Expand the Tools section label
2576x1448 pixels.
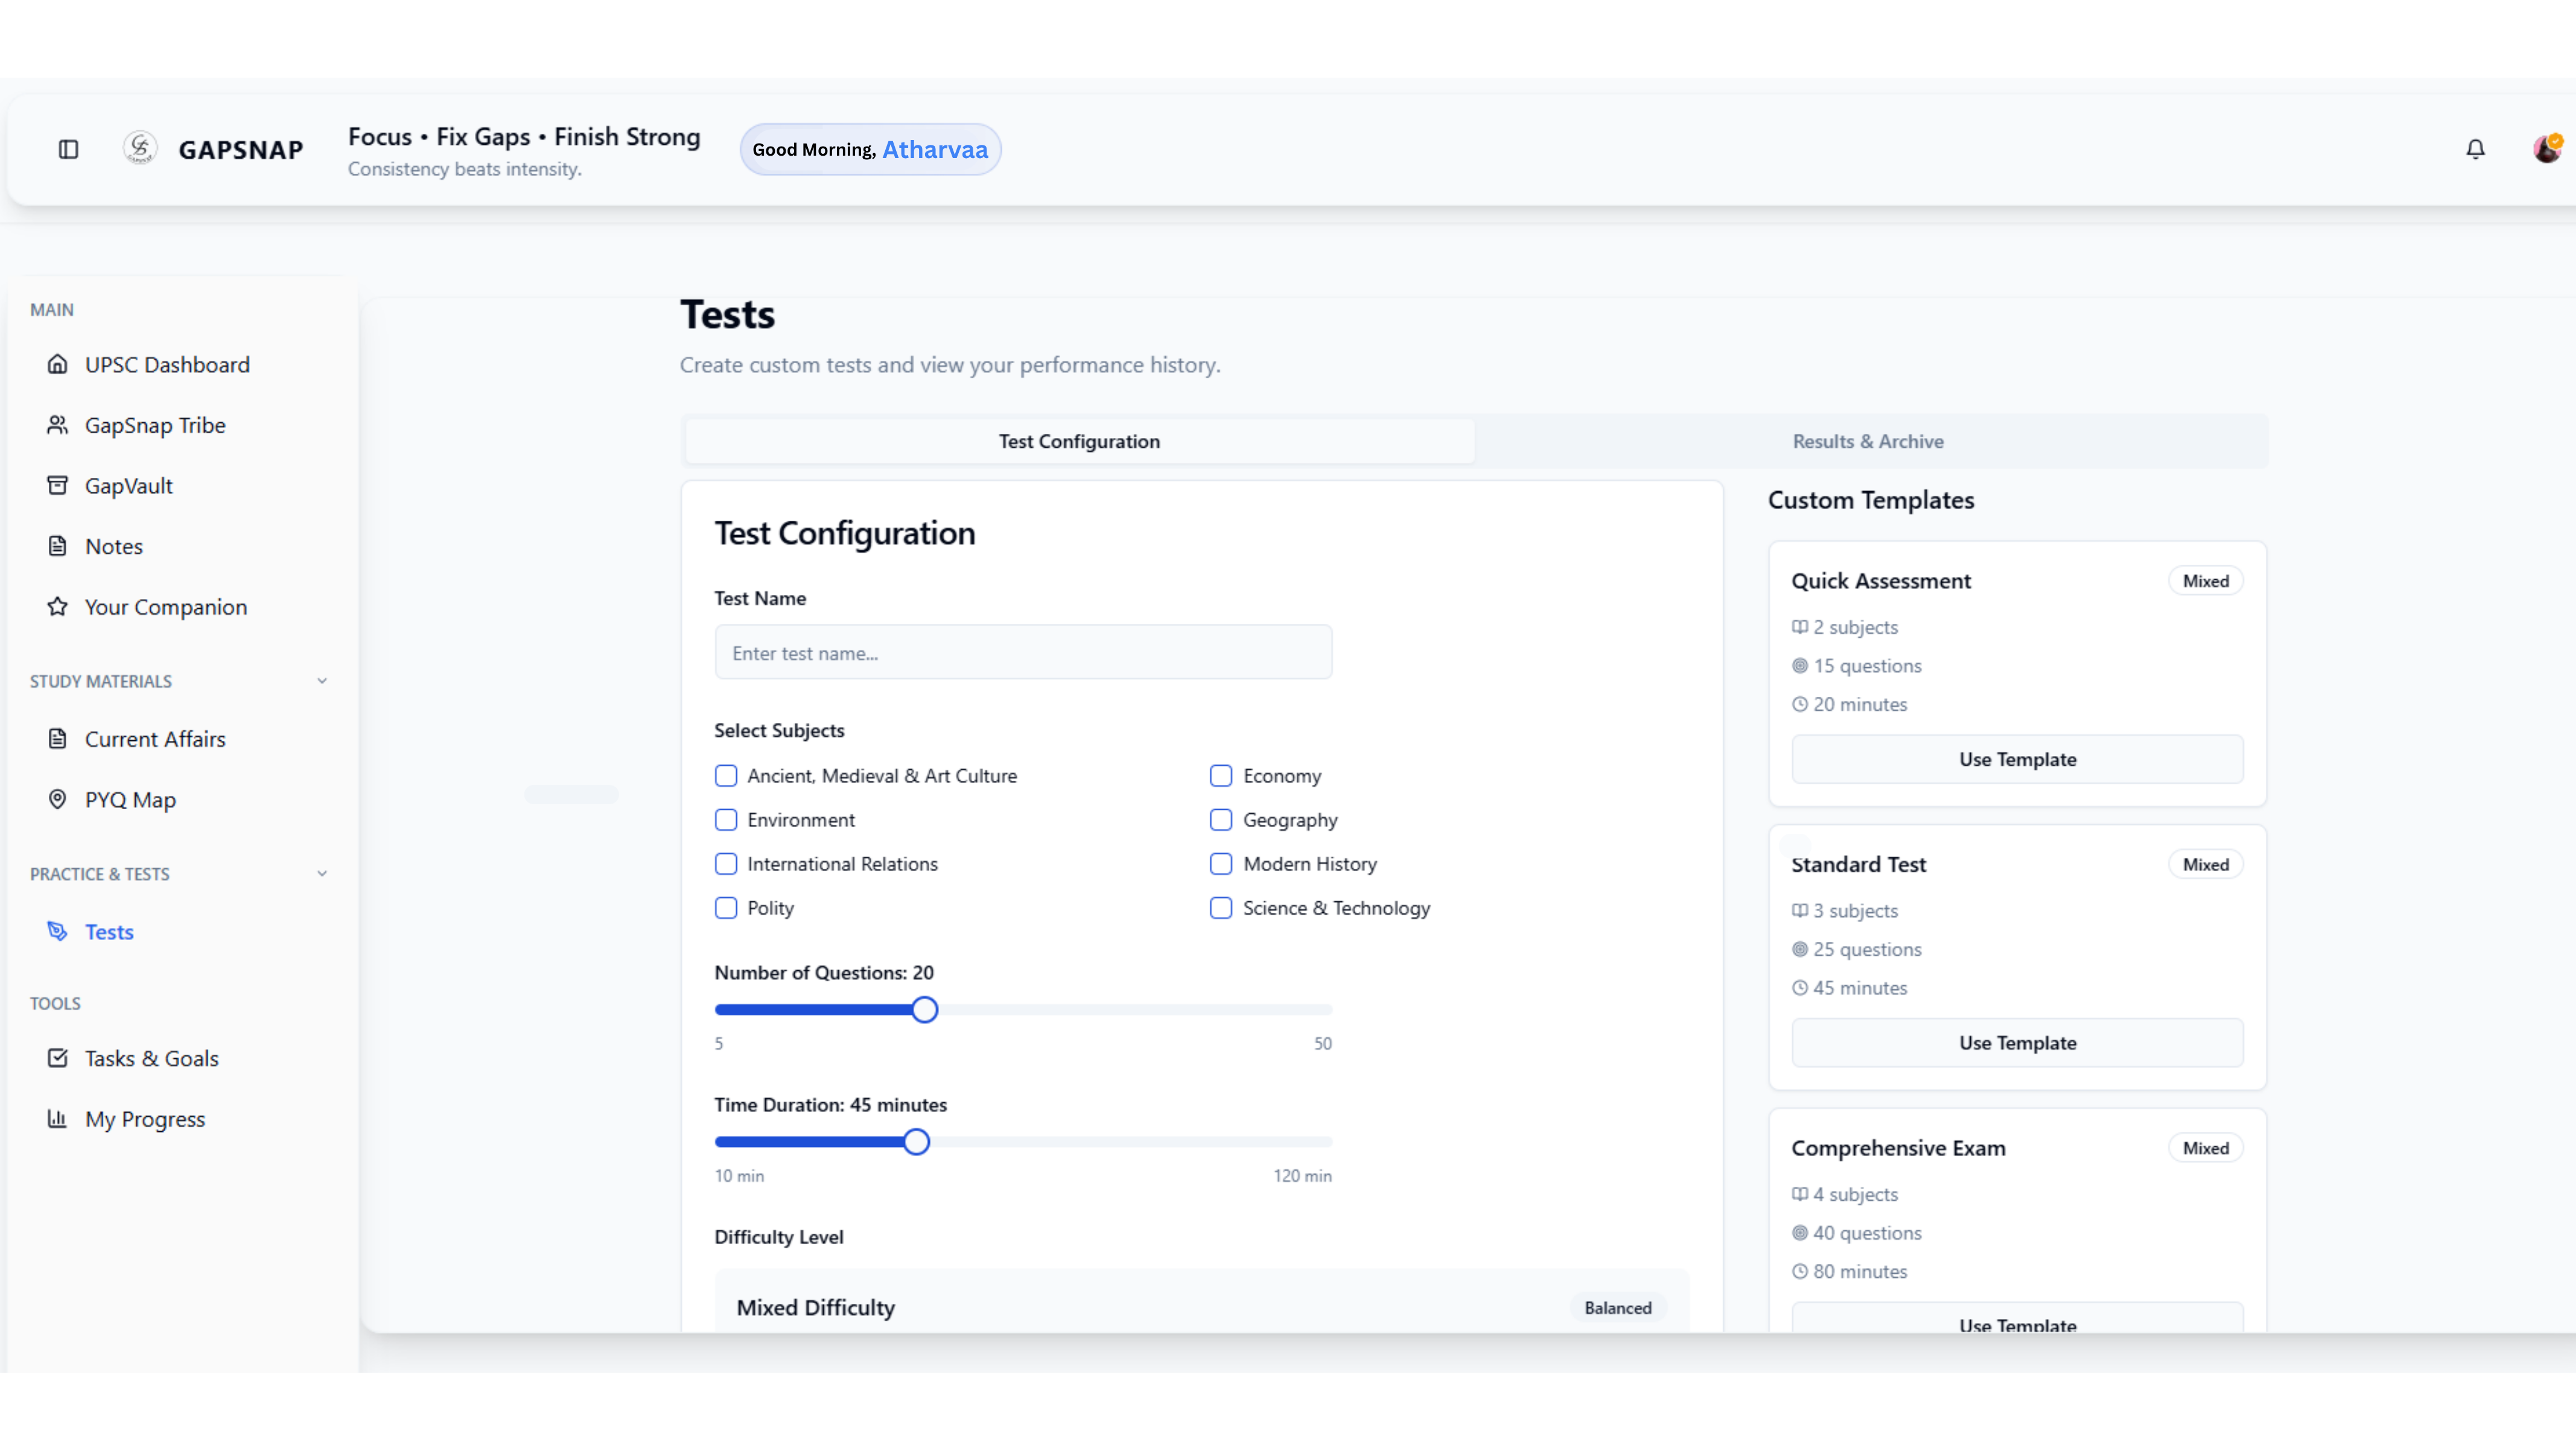click(55, 1003)
